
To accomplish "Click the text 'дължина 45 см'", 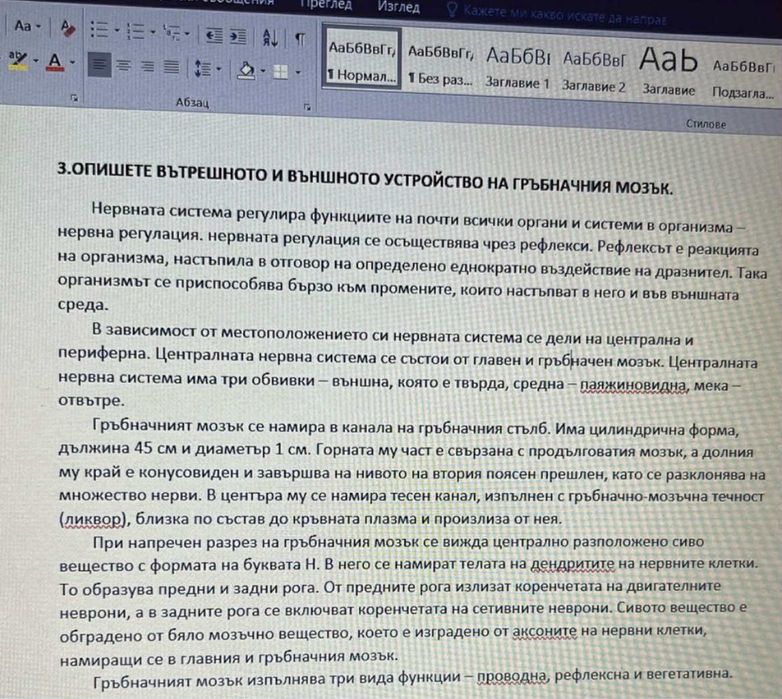I will [117, 448].
